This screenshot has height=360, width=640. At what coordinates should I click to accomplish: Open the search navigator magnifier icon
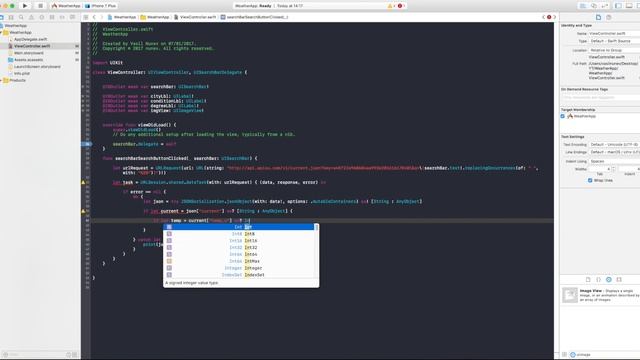(21, 17)
